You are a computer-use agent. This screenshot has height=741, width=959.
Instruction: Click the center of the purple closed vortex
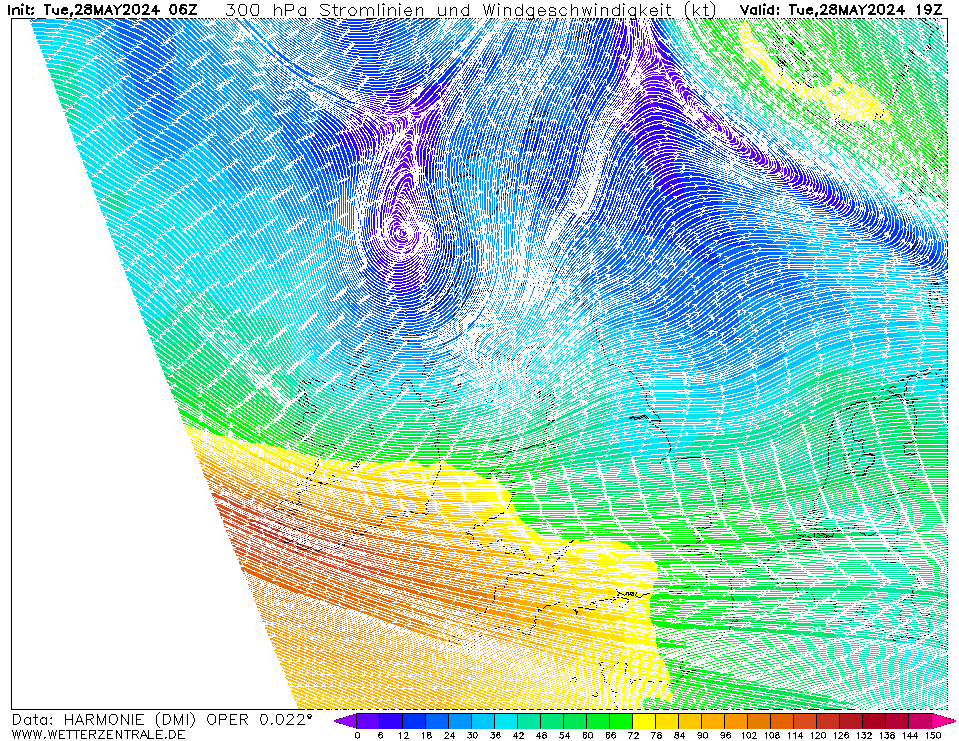click(x=402, y=233)
